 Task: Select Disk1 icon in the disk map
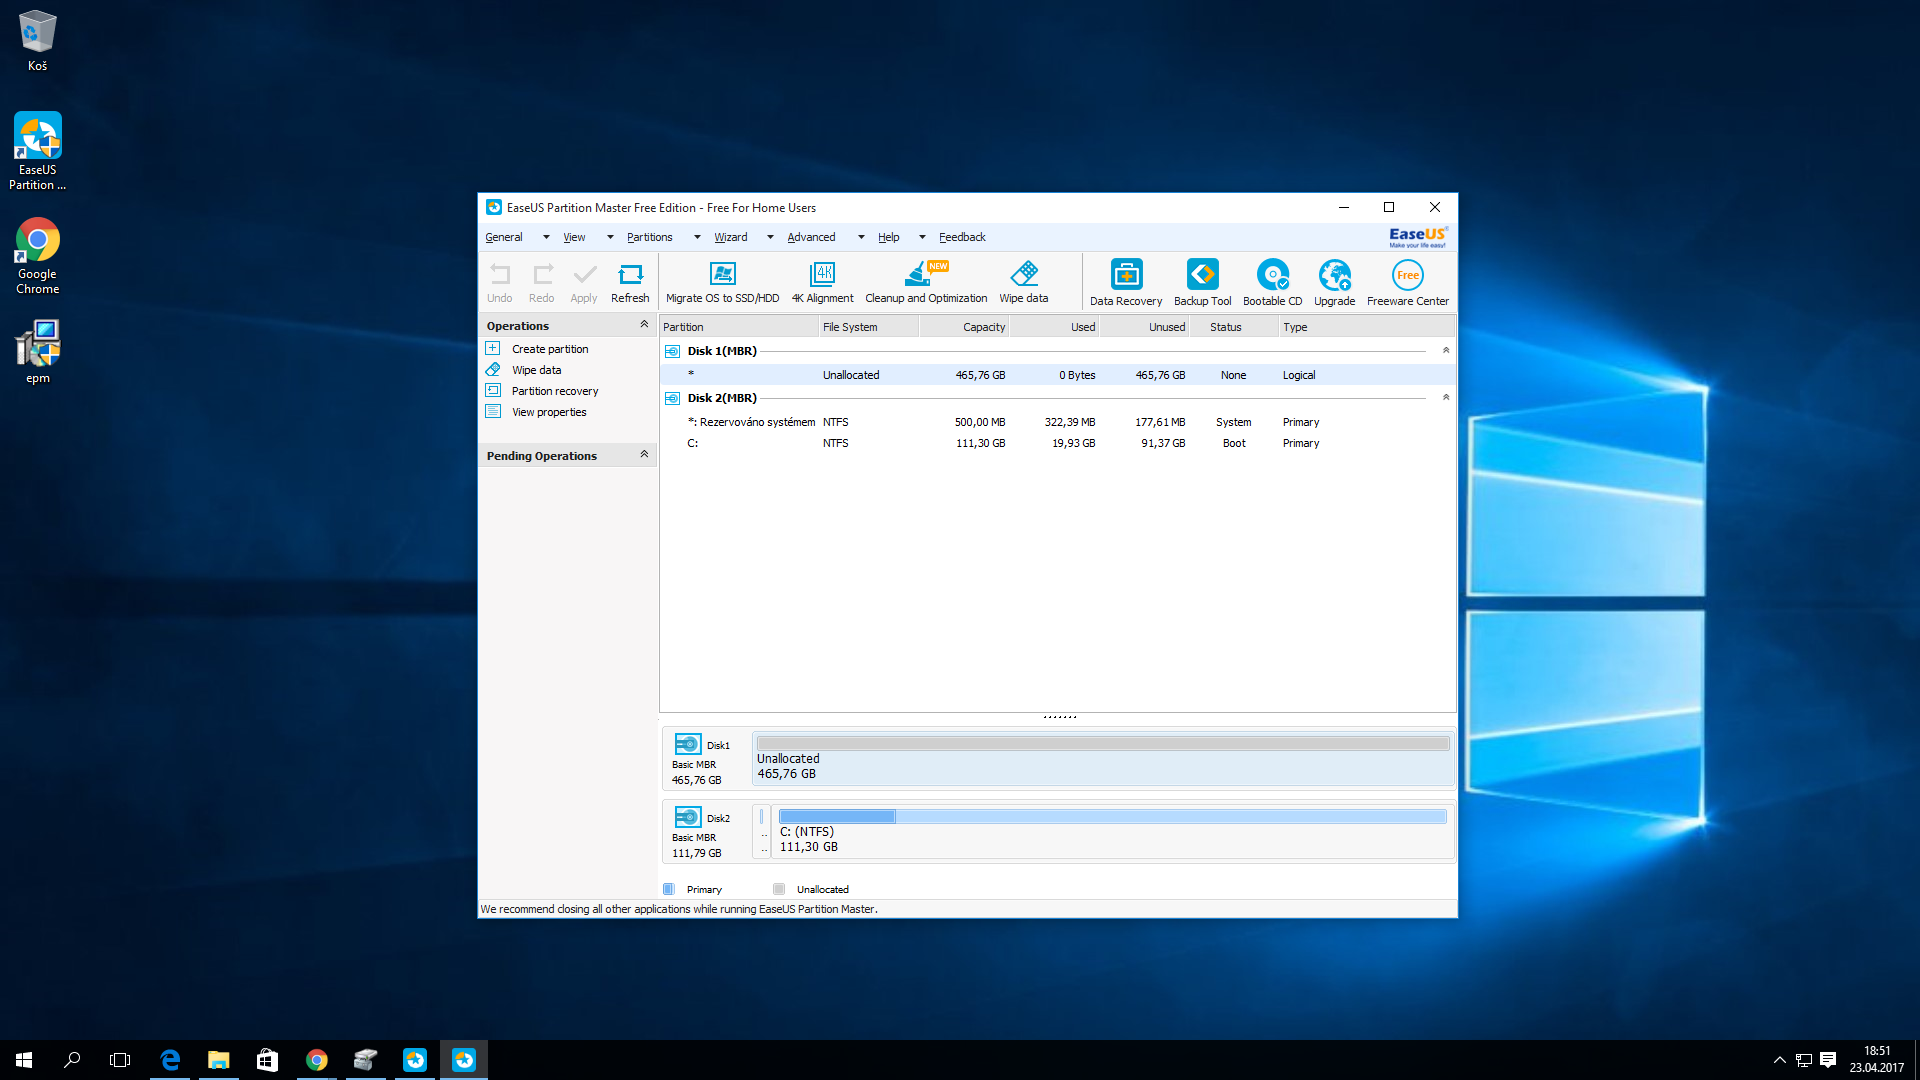[688, 744]
